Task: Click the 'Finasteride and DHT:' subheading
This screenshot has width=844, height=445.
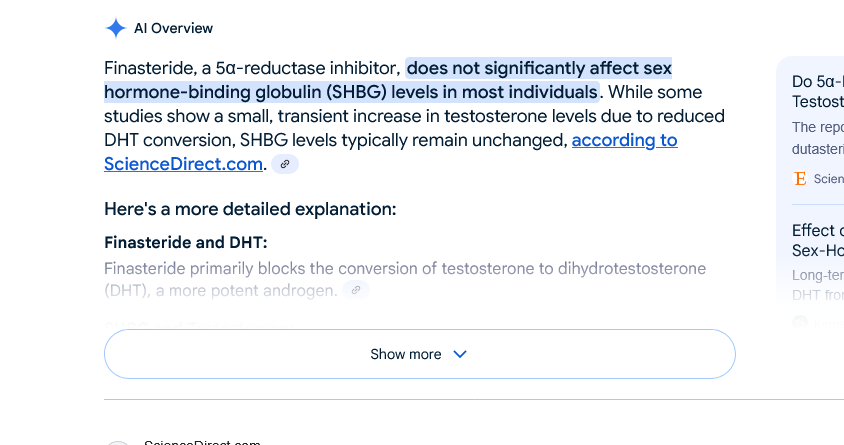Action: tap(186, 243)
